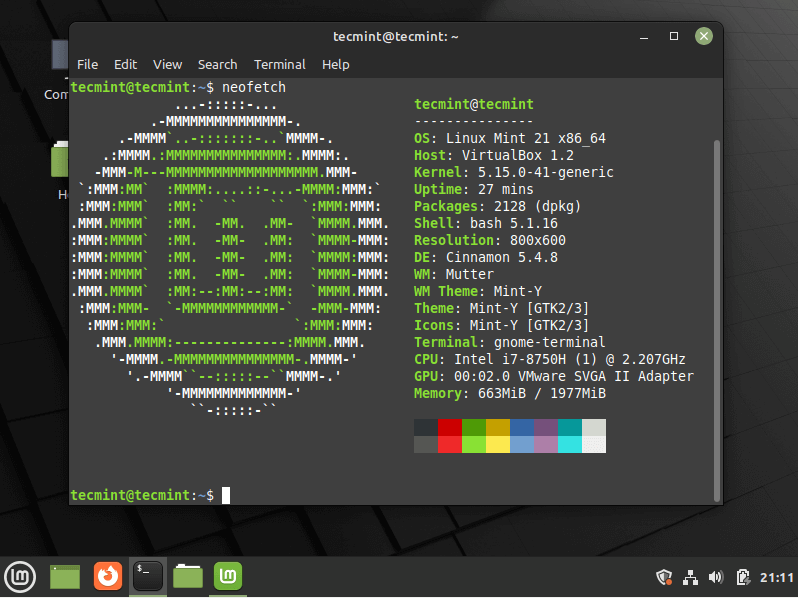Open the Linux Mint start menu

(x=20, y=576)
